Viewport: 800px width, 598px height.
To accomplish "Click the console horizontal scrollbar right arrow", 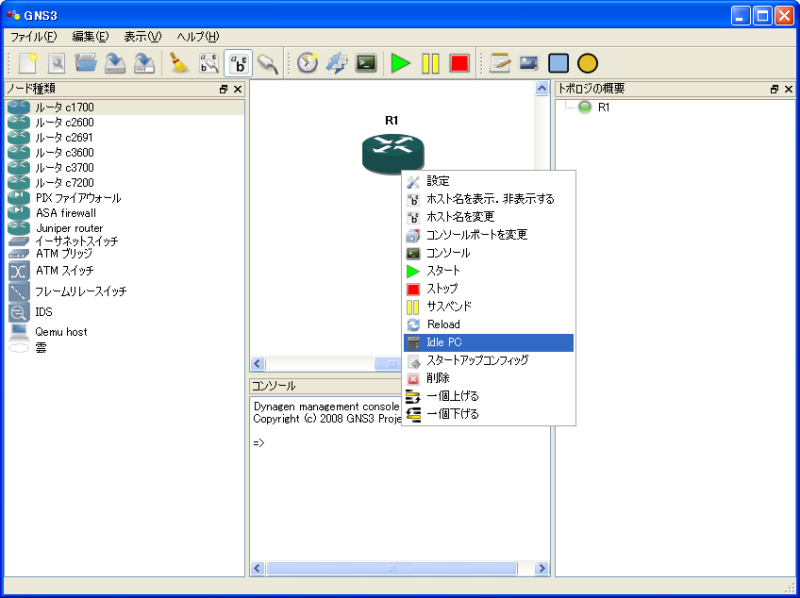I will click(542, 568).
